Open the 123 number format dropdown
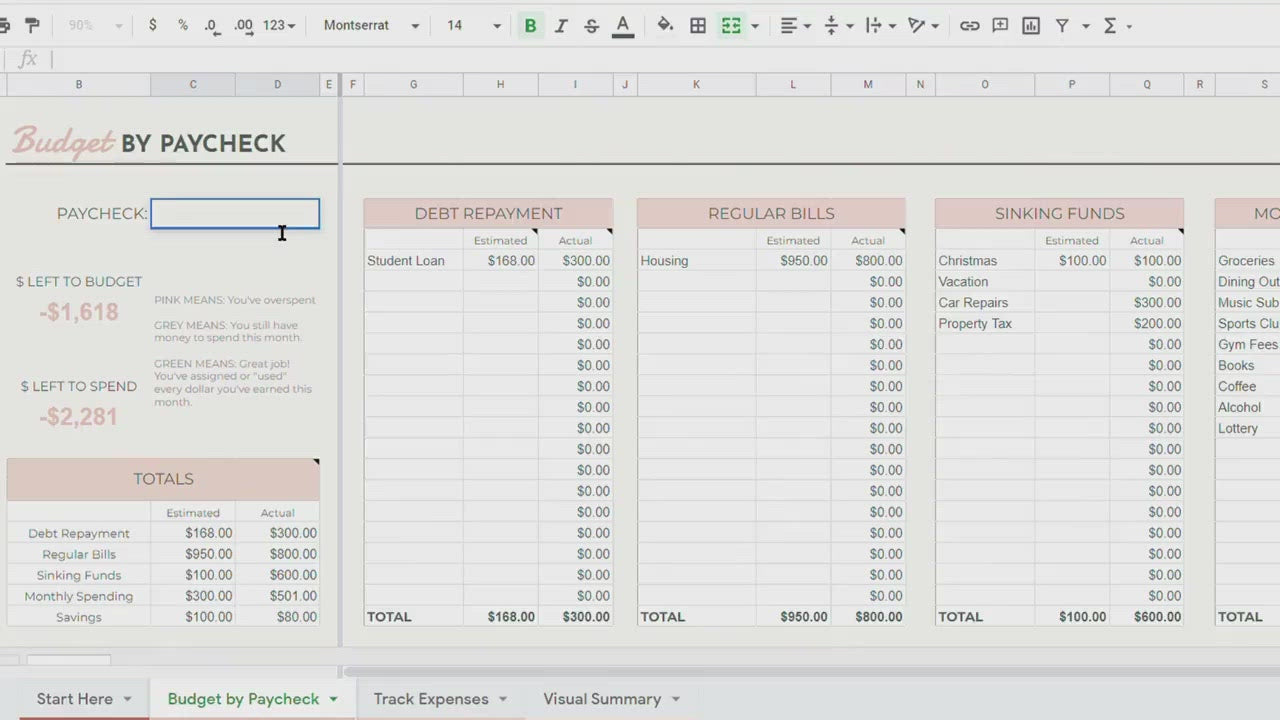The width and height of the screenshot is (1280, 720). click(279, 25)
